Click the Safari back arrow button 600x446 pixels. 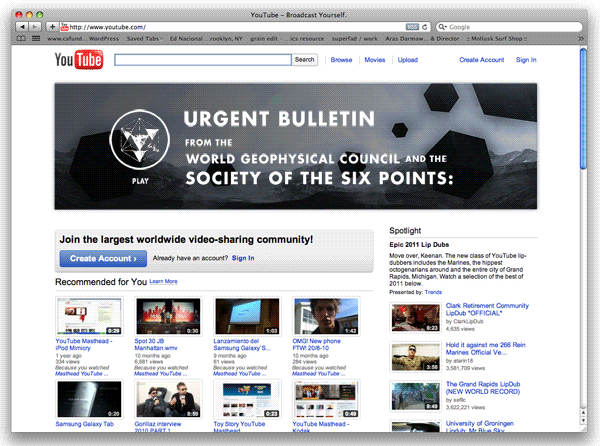coord(22,27)
